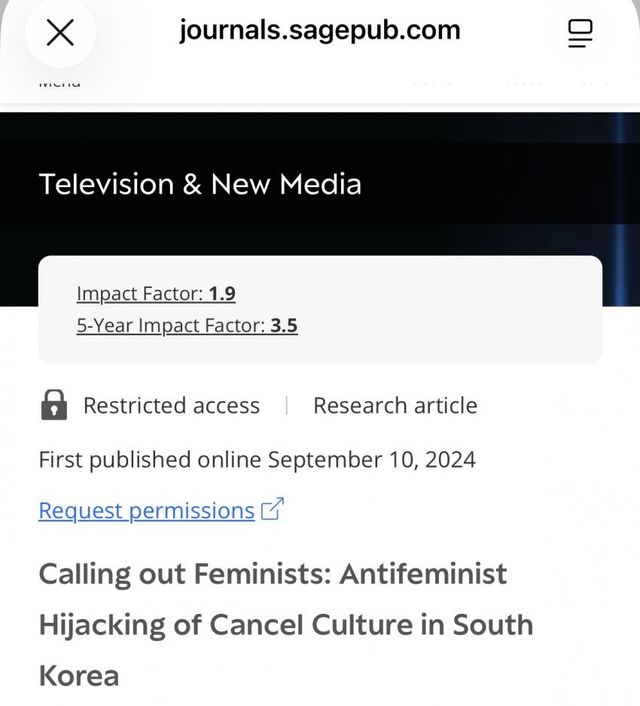This screenshot has height=706, width=640.
Task: Click the 'Impact Factor' label link
Action: tap(140, 294)
